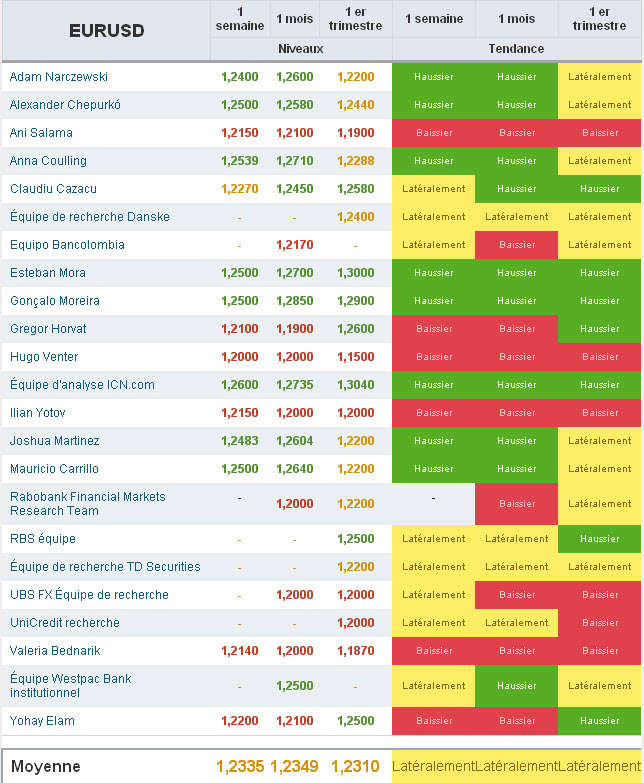
Task: Open Équipe de recherche Danske link
Action: tap(90, 217)
